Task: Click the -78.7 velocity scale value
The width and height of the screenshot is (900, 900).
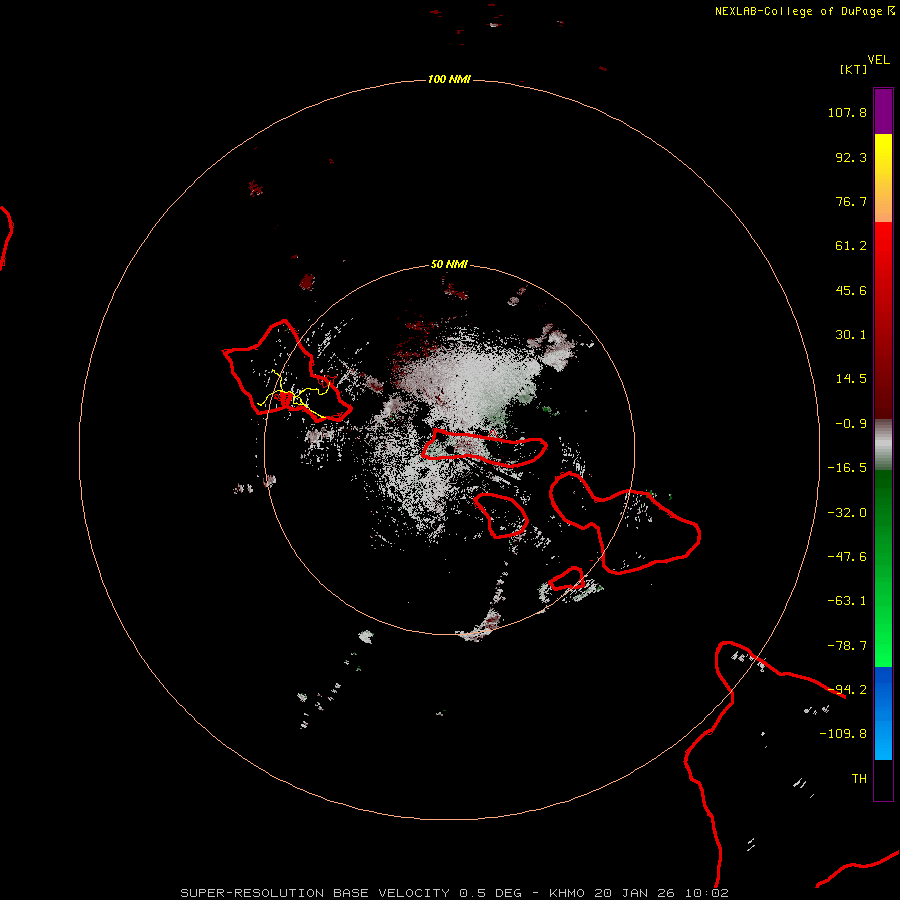Action: 847,646
